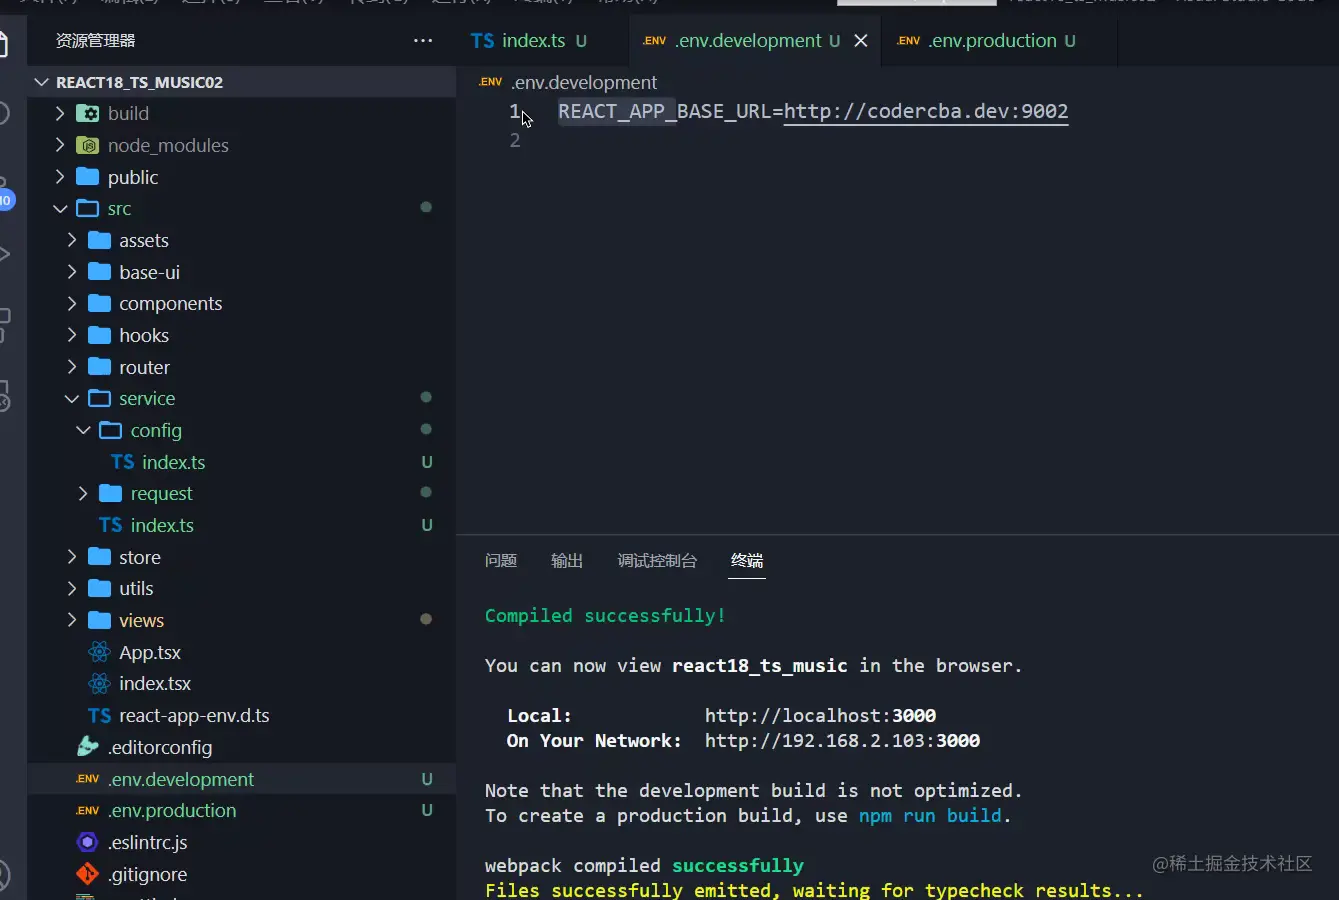Expand the router folder chevron
Viewport: 1339px width, 900px height.
coord(72,367)
